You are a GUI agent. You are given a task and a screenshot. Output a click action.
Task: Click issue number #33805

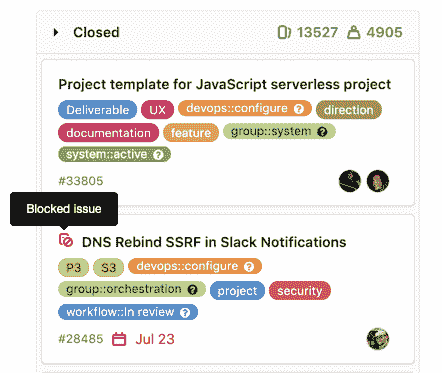click(81, 181)
